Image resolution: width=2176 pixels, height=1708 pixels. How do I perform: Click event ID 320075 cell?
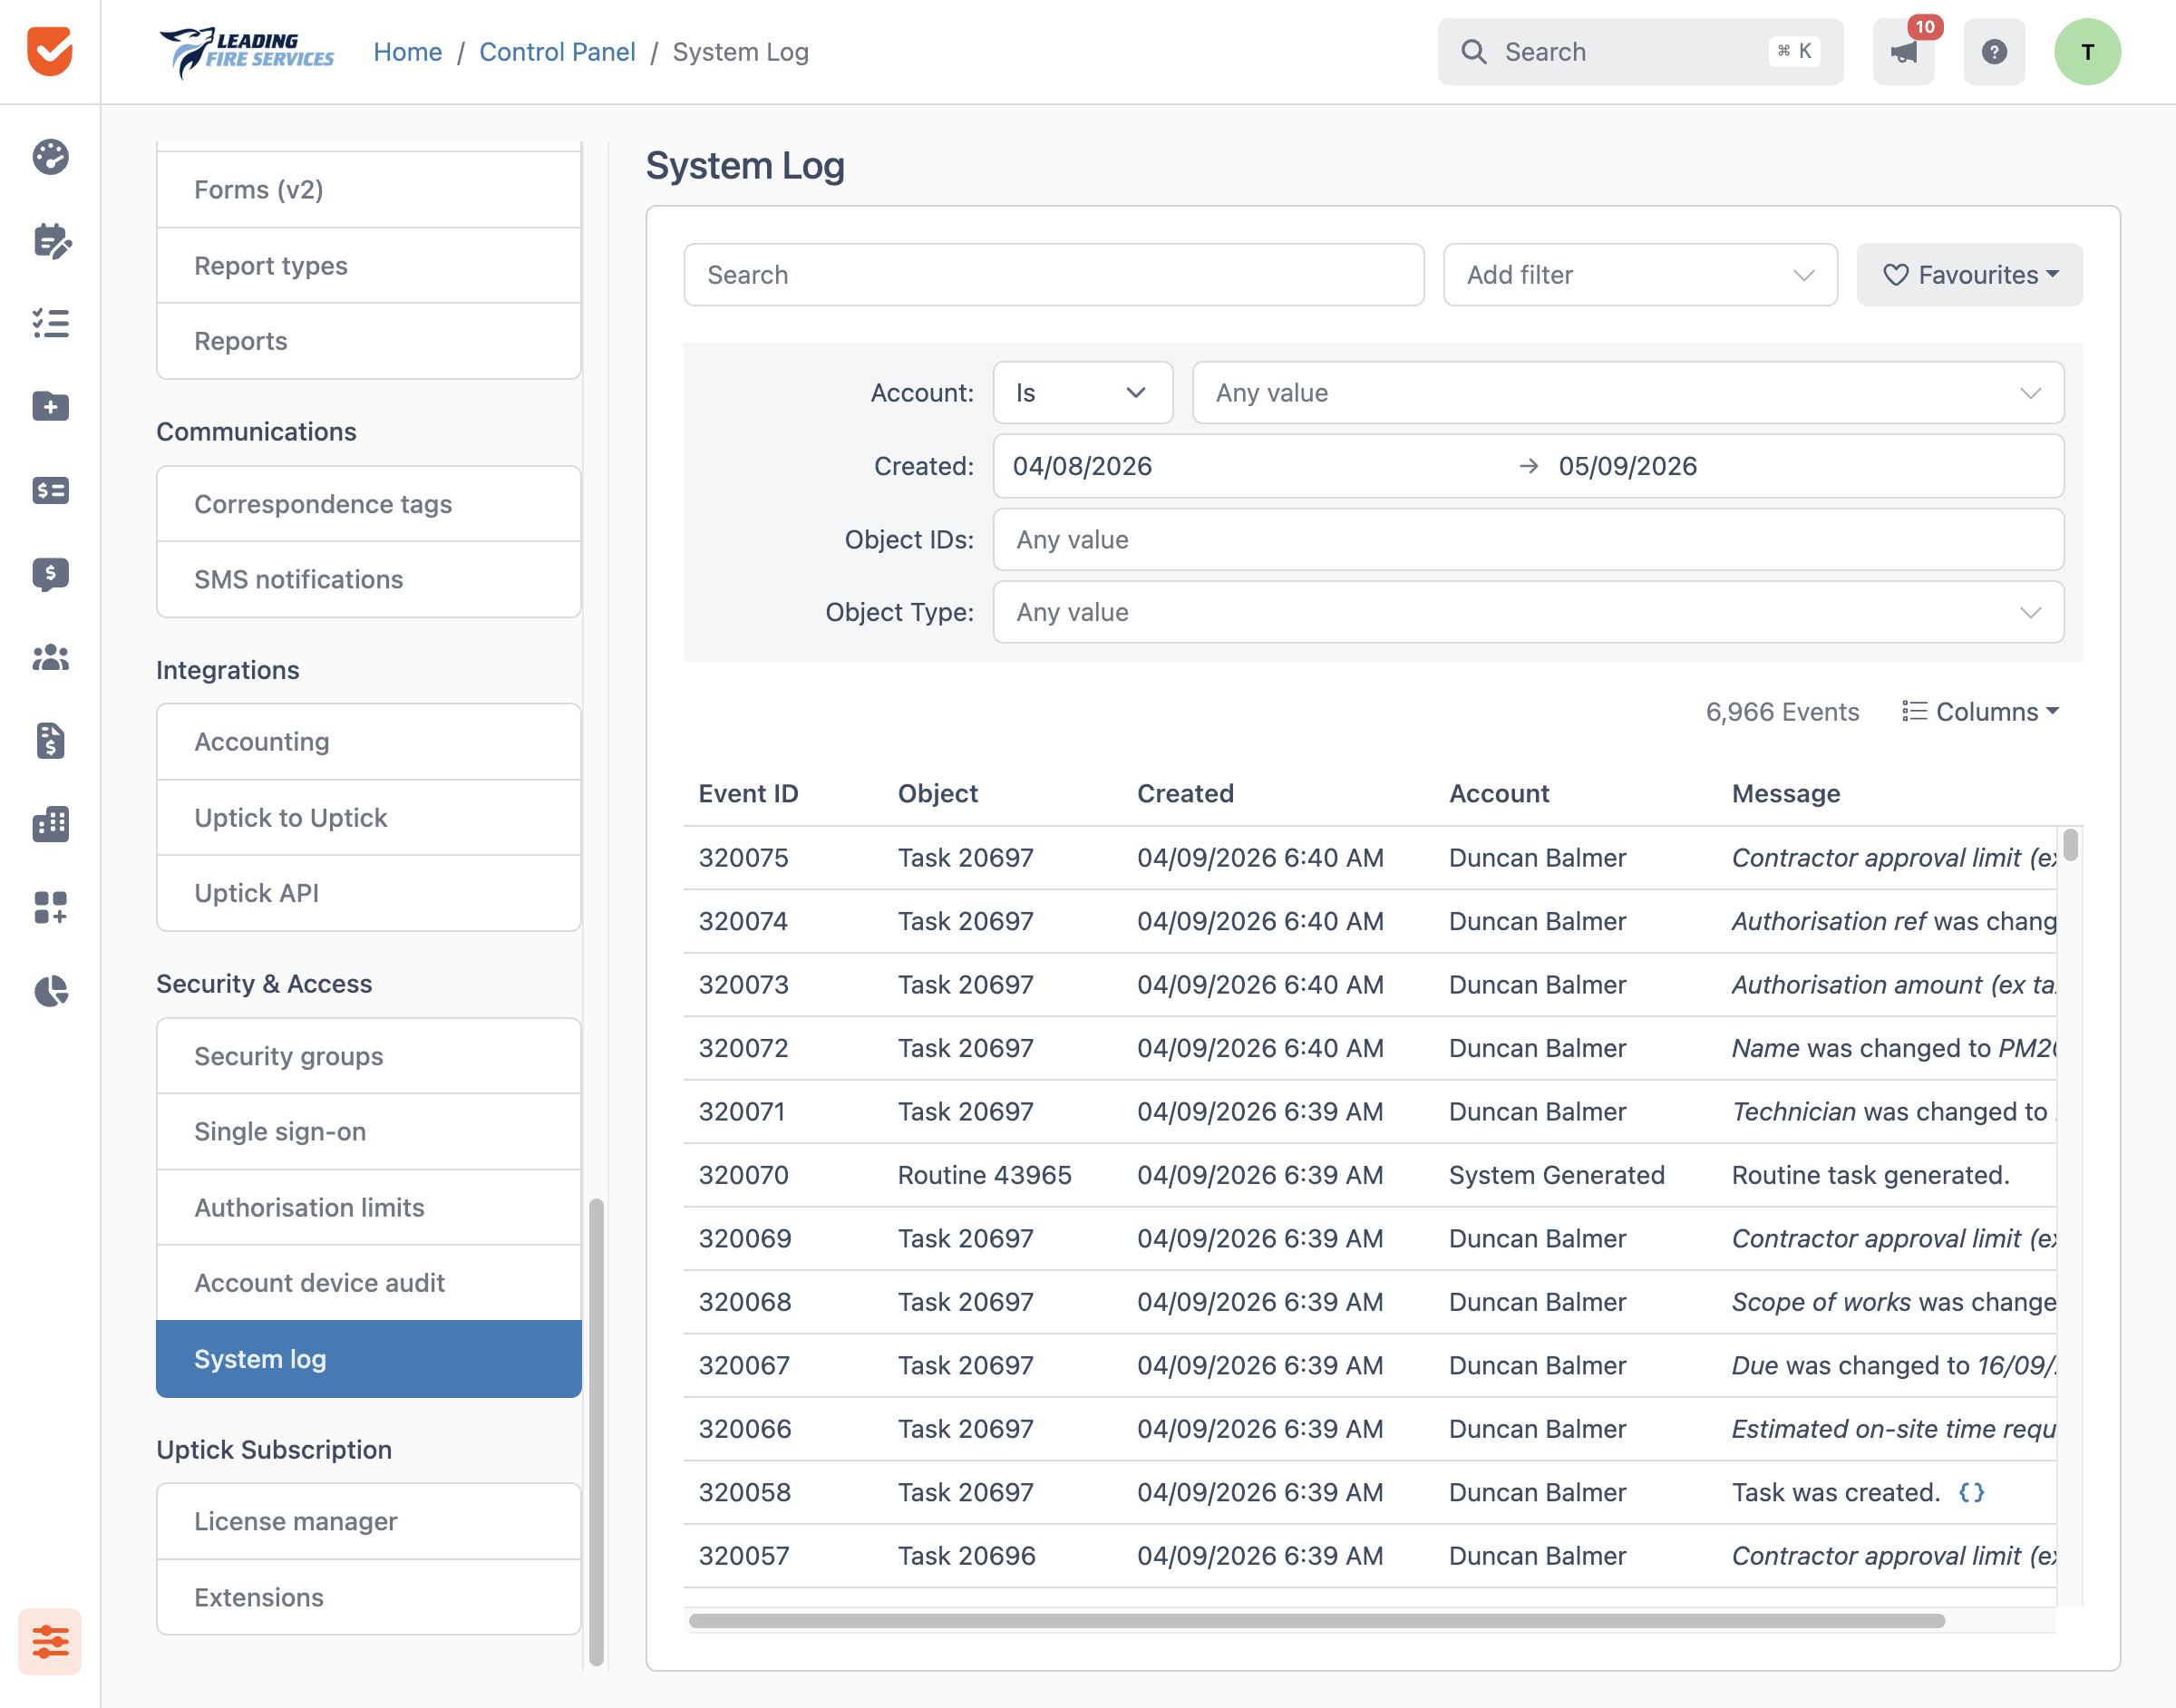click(x=743, y=858)
